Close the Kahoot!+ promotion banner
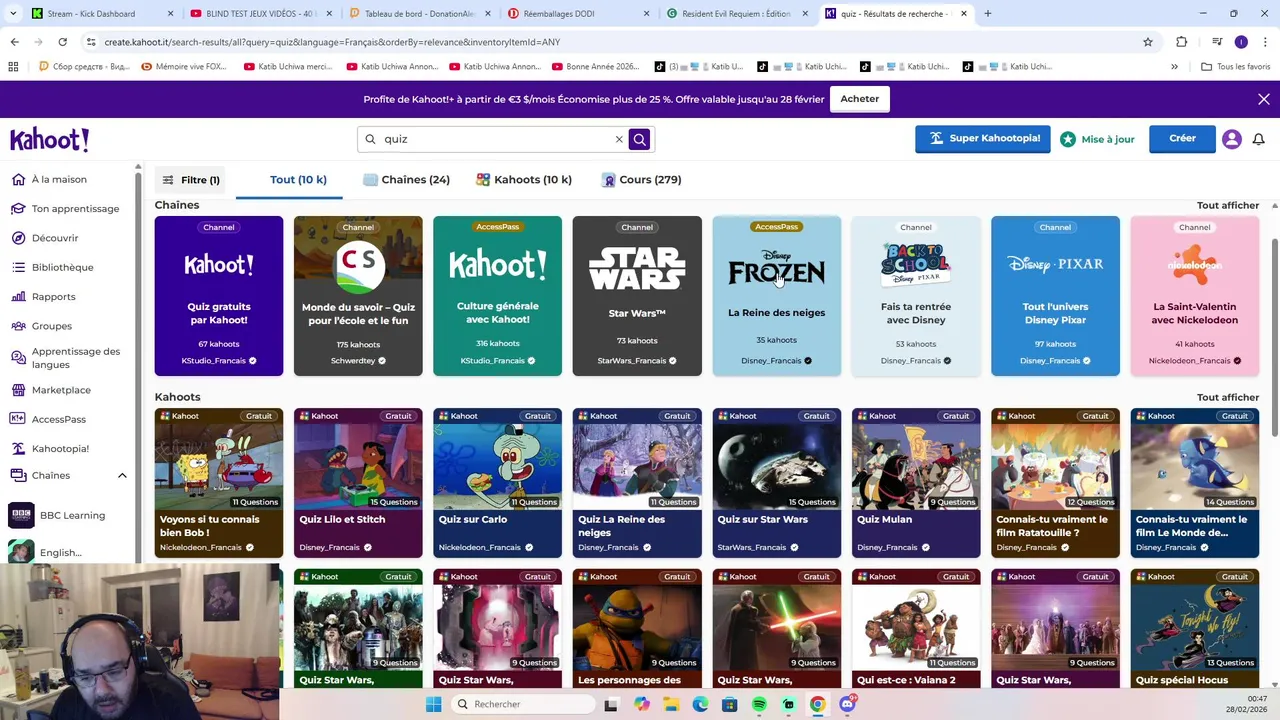 click(1264, 99)
